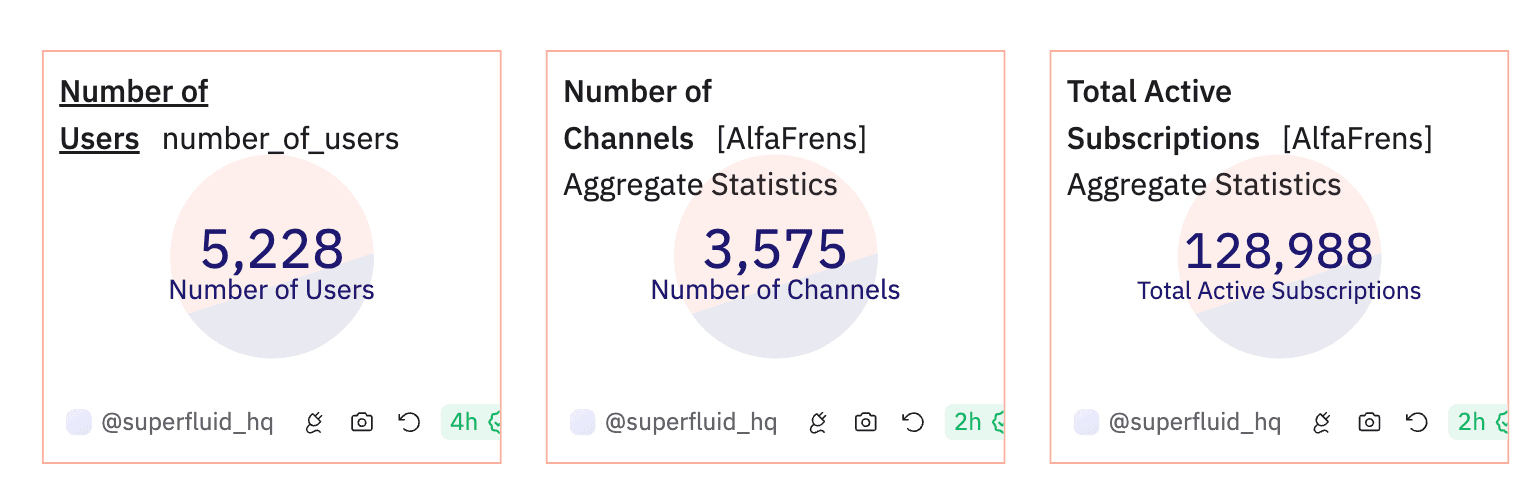Screen dimensions: 1534x482
Task: Refresh the Number of Users query
Action: pos(409,423)
